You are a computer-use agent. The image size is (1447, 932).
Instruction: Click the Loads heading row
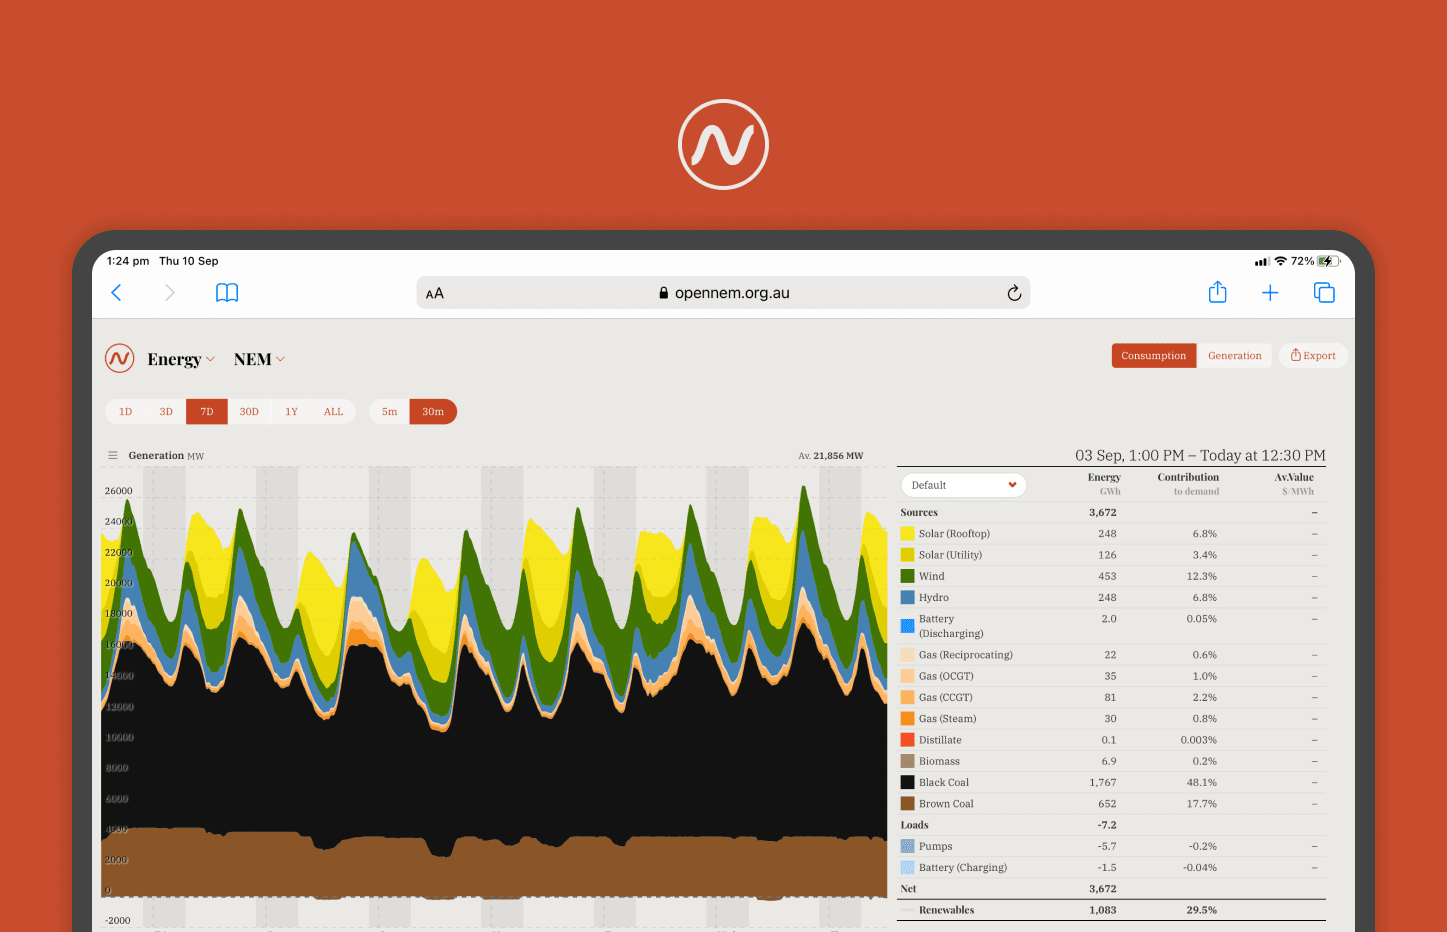pyautogui.click(x=1111, y=825)
